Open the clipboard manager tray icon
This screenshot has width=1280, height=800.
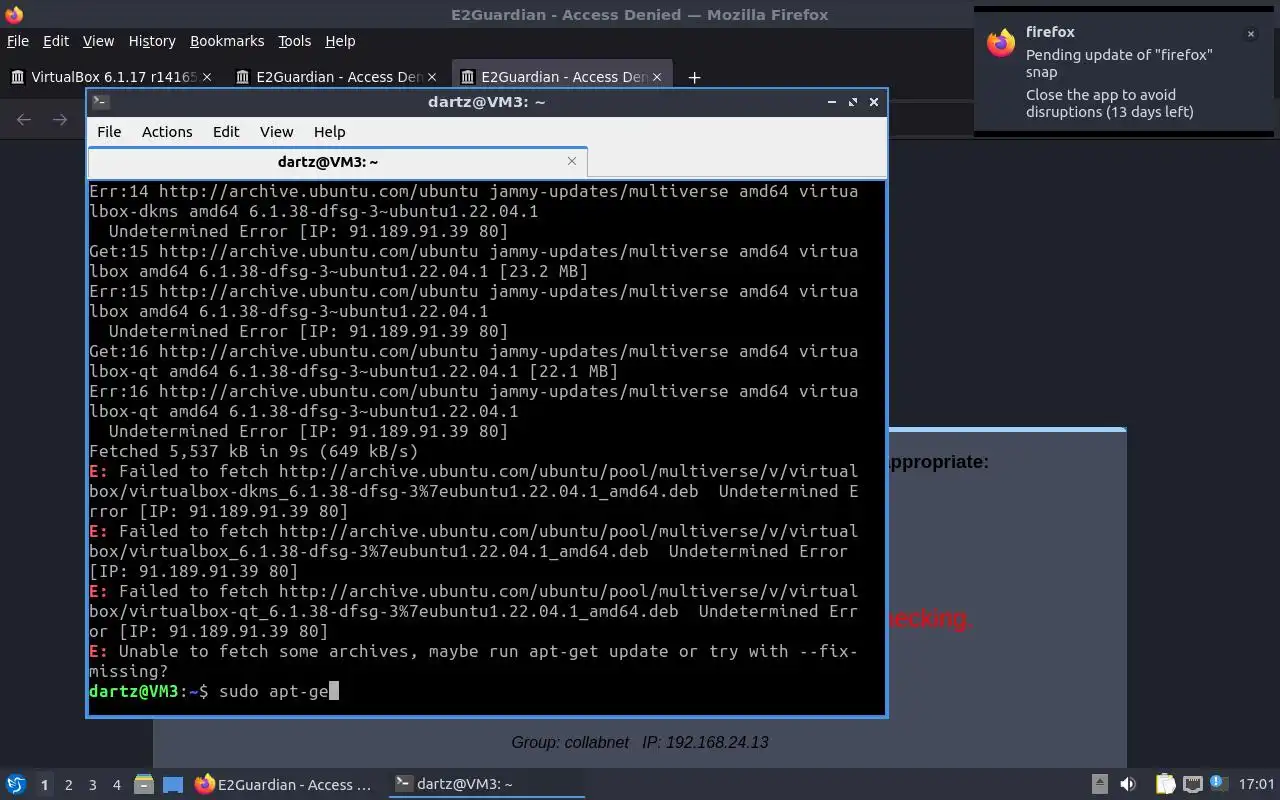1166,784
